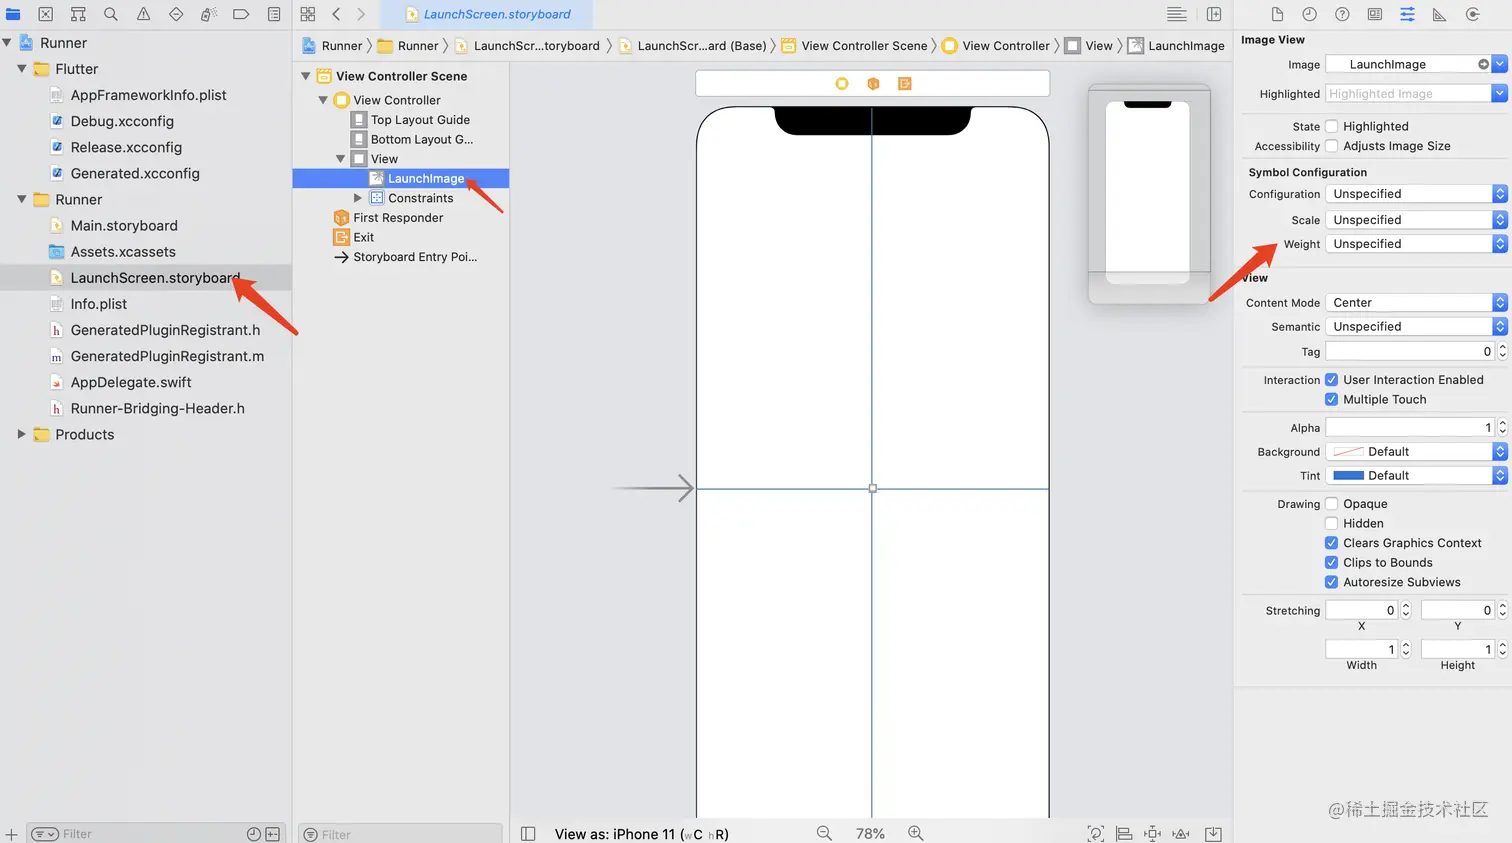Go back with the editor back arrow
The height and width of the screenshot is (843, 1512).
click(336, 14)
